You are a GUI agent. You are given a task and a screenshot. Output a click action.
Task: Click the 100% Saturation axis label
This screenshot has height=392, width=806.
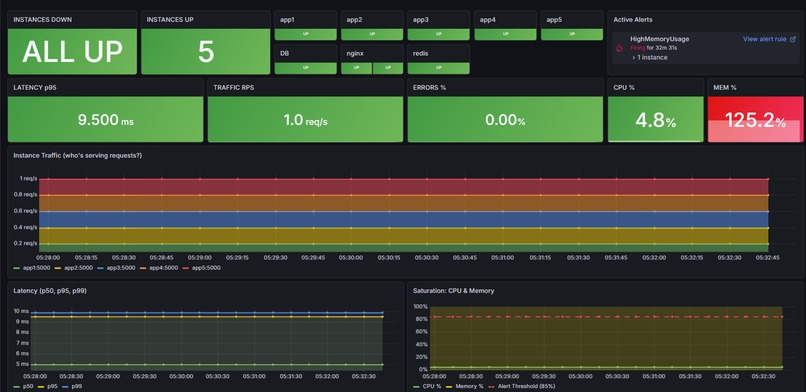420,307
